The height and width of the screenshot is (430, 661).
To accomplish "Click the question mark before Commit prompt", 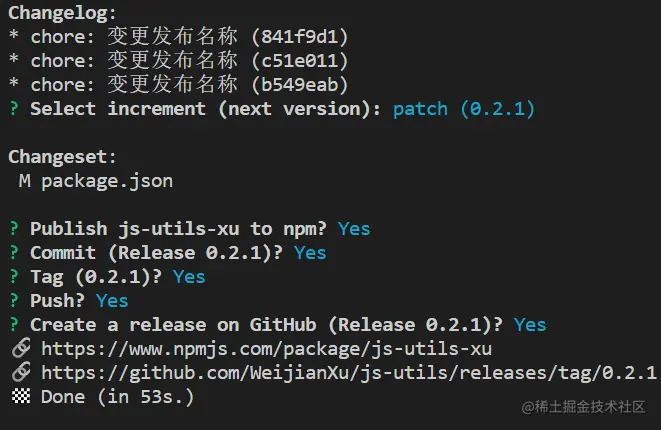I will [14, 253].
